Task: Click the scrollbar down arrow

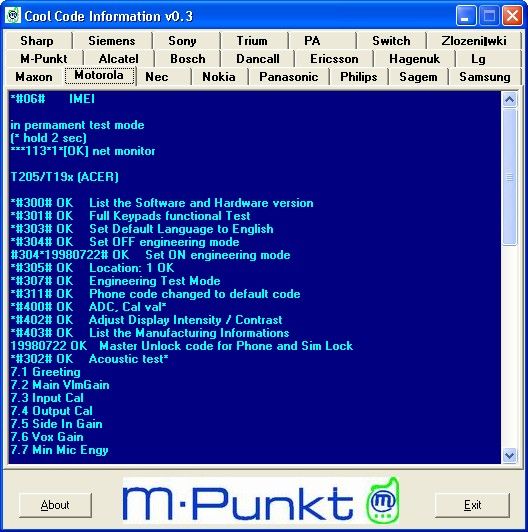Action: coord(509,455)
